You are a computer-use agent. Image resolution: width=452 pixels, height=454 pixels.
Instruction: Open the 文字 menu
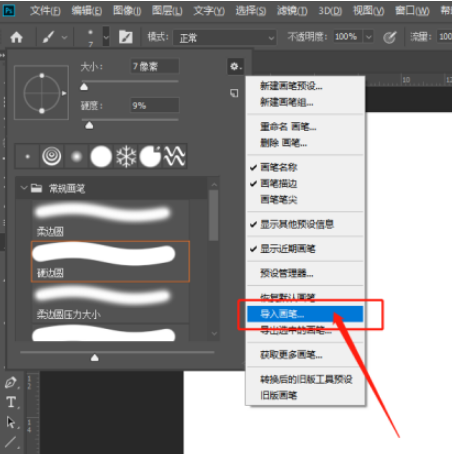pos(209,11)
